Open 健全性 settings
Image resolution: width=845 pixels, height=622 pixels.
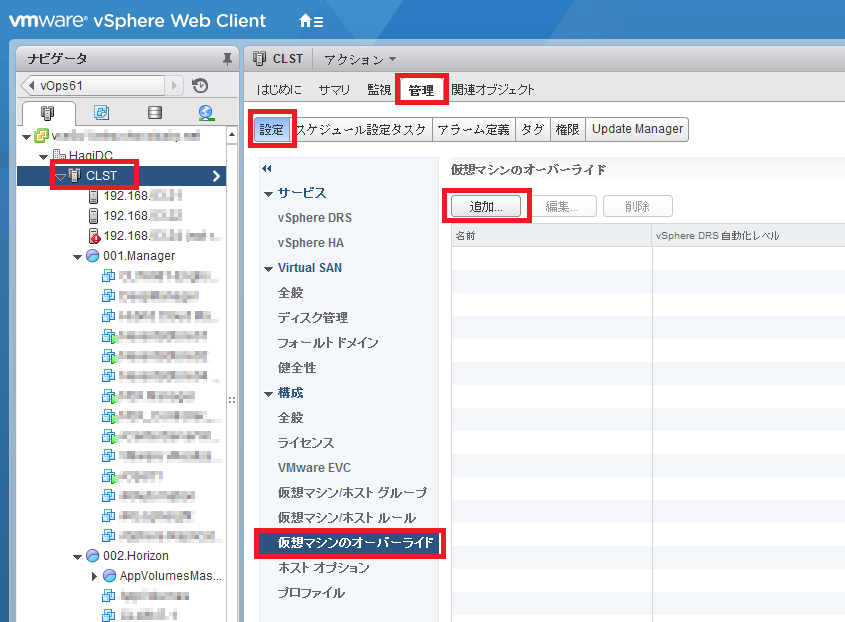point(297,368)
